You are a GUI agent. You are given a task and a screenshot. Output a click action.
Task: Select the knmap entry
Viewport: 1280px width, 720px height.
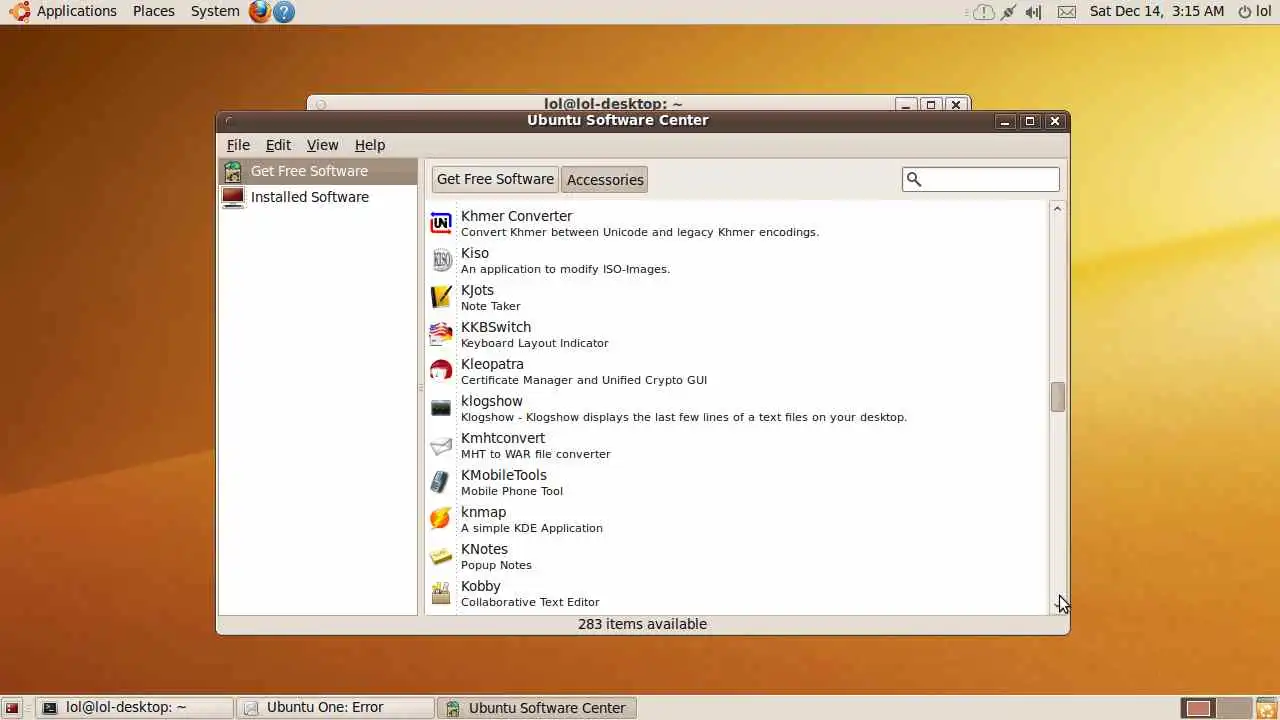coord(737,519)
